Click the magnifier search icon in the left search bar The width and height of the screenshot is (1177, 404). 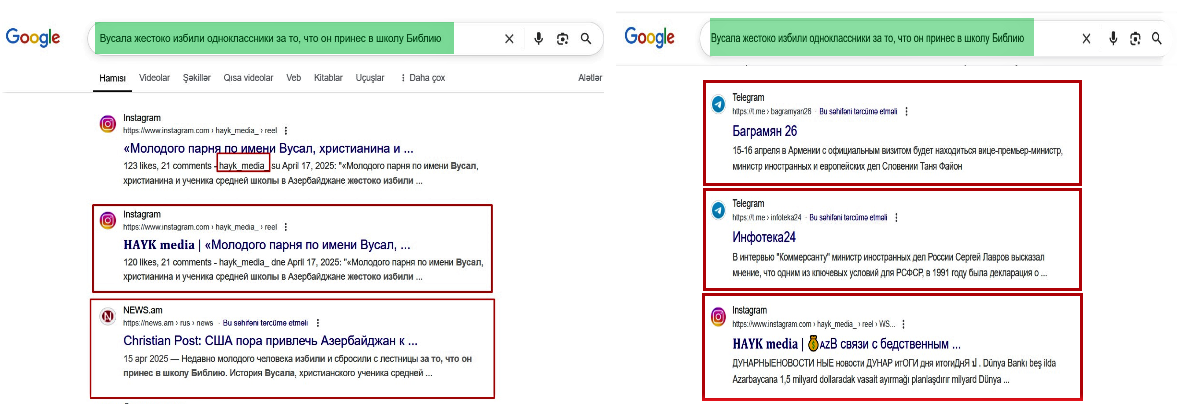click(586, 39)
